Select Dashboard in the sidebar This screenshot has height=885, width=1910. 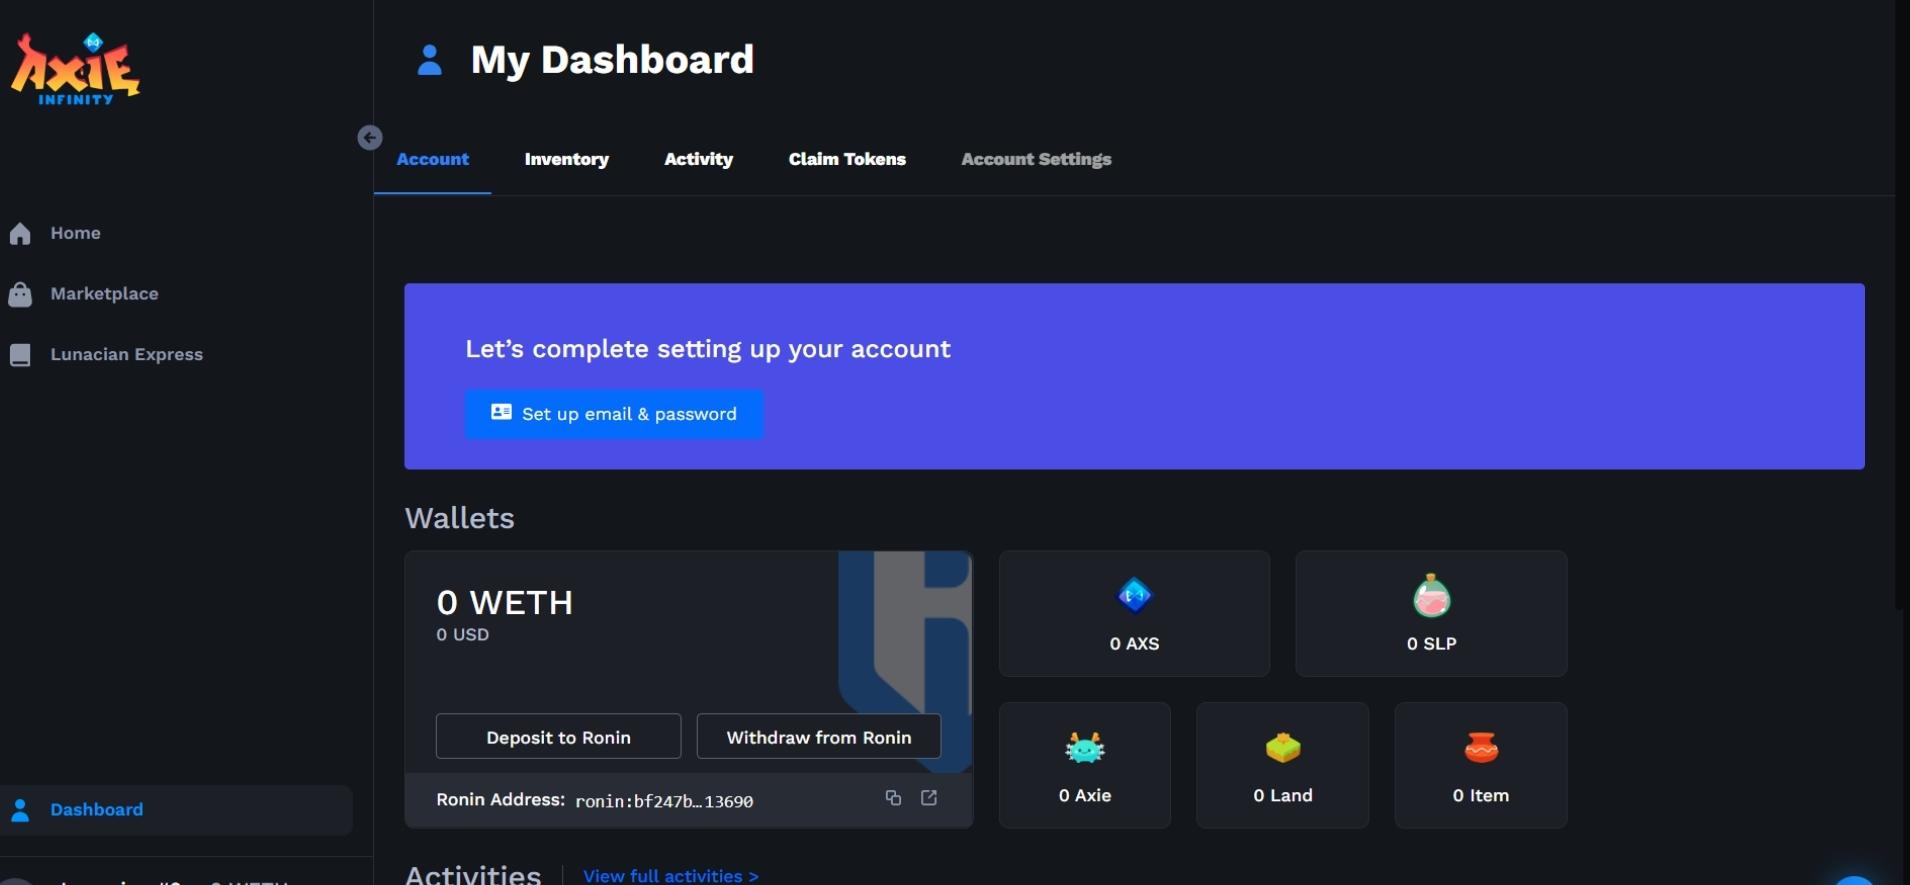tap(176, 810)
